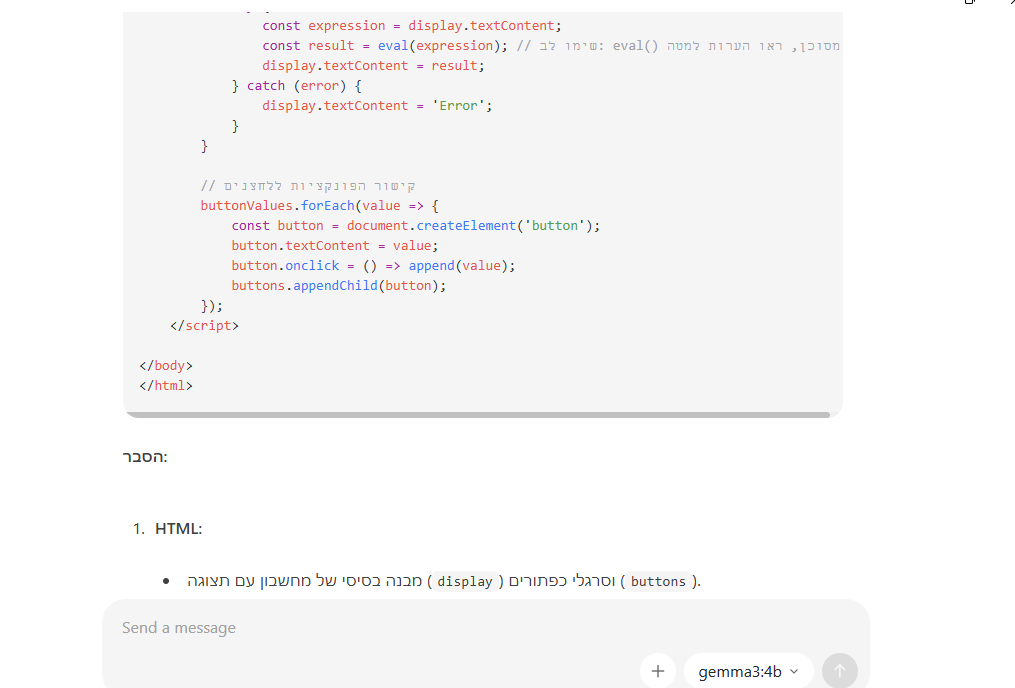Image resolution: width=1015 pixels, height=688 pixels.
Task: Click the inline code word display
Action: pos(465,582)
